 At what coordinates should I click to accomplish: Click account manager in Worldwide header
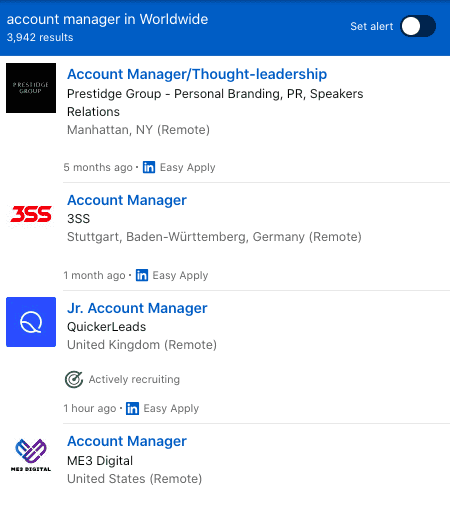pos(107,19)
